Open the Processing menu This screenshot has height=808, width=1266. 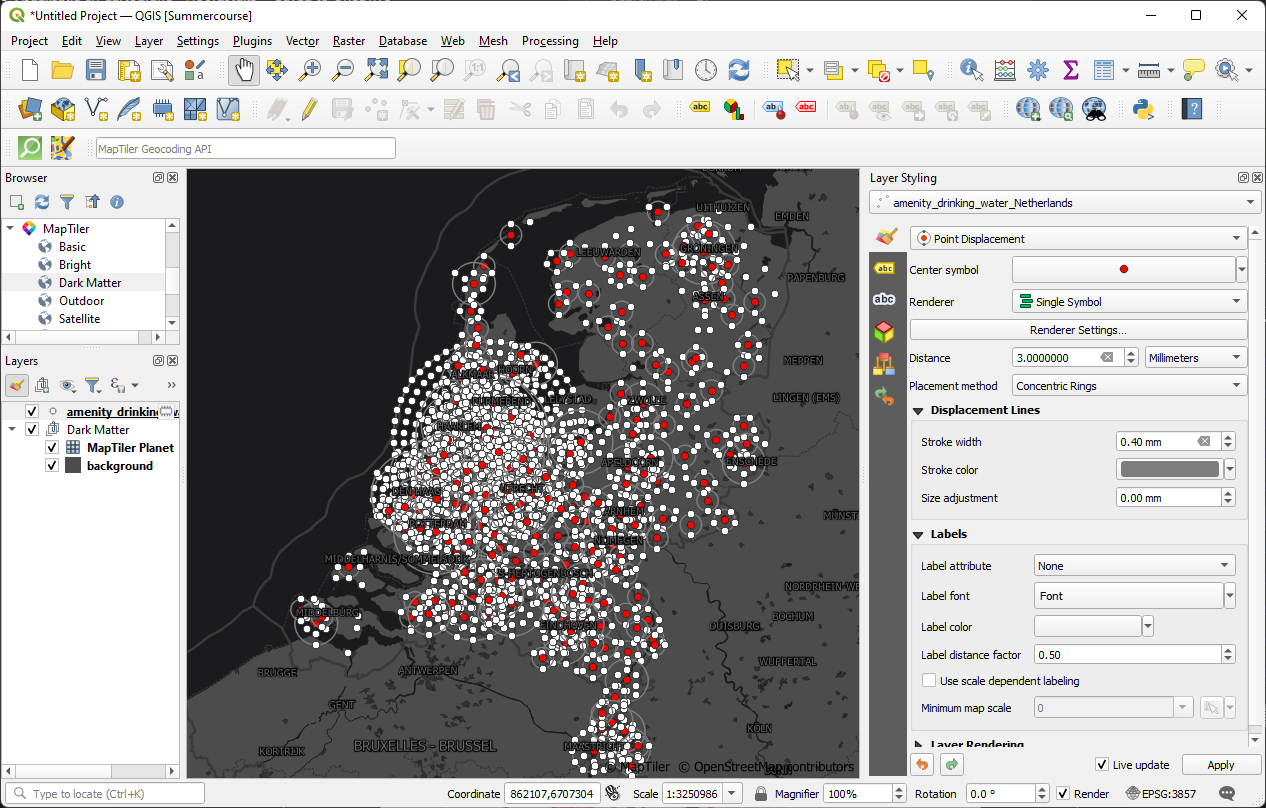click(549, 41)
